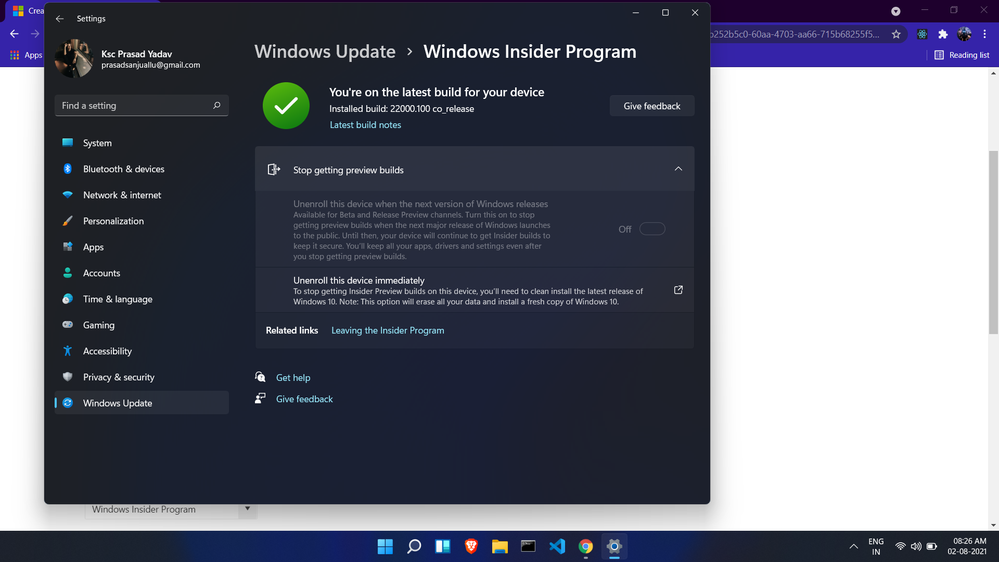Click the Privacy & security shield icon
Screen dimensions: 999x562
pyautogui.click(x=68, y=377)
